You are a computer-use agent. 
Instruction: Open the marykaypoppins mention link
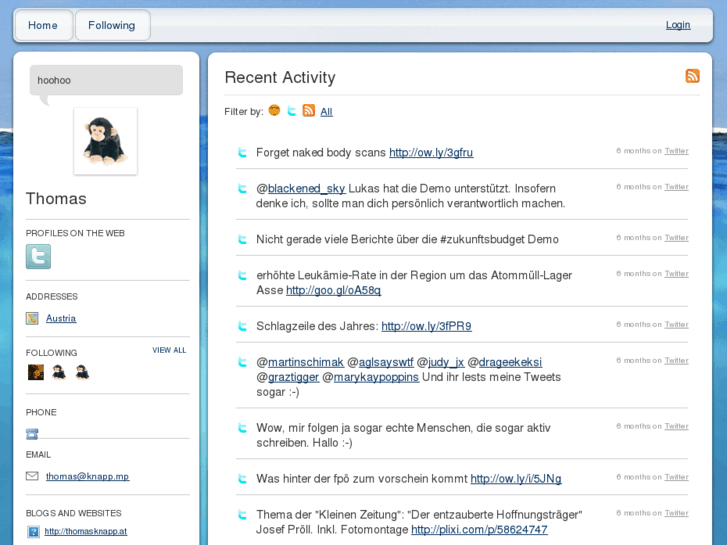pyautogui.click(x=376, y=377)
